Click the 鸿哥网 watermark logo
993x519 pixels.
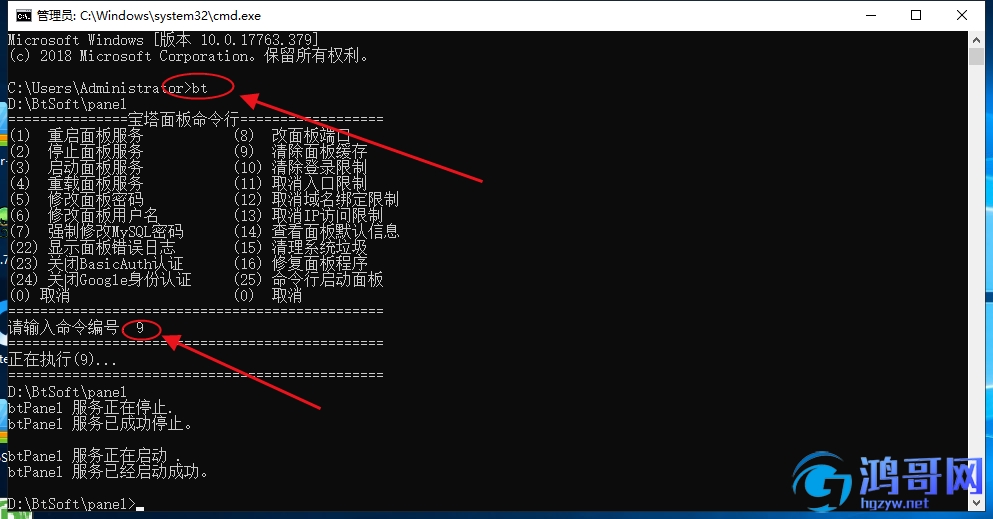pyautogui.click(x=888, y=481)
